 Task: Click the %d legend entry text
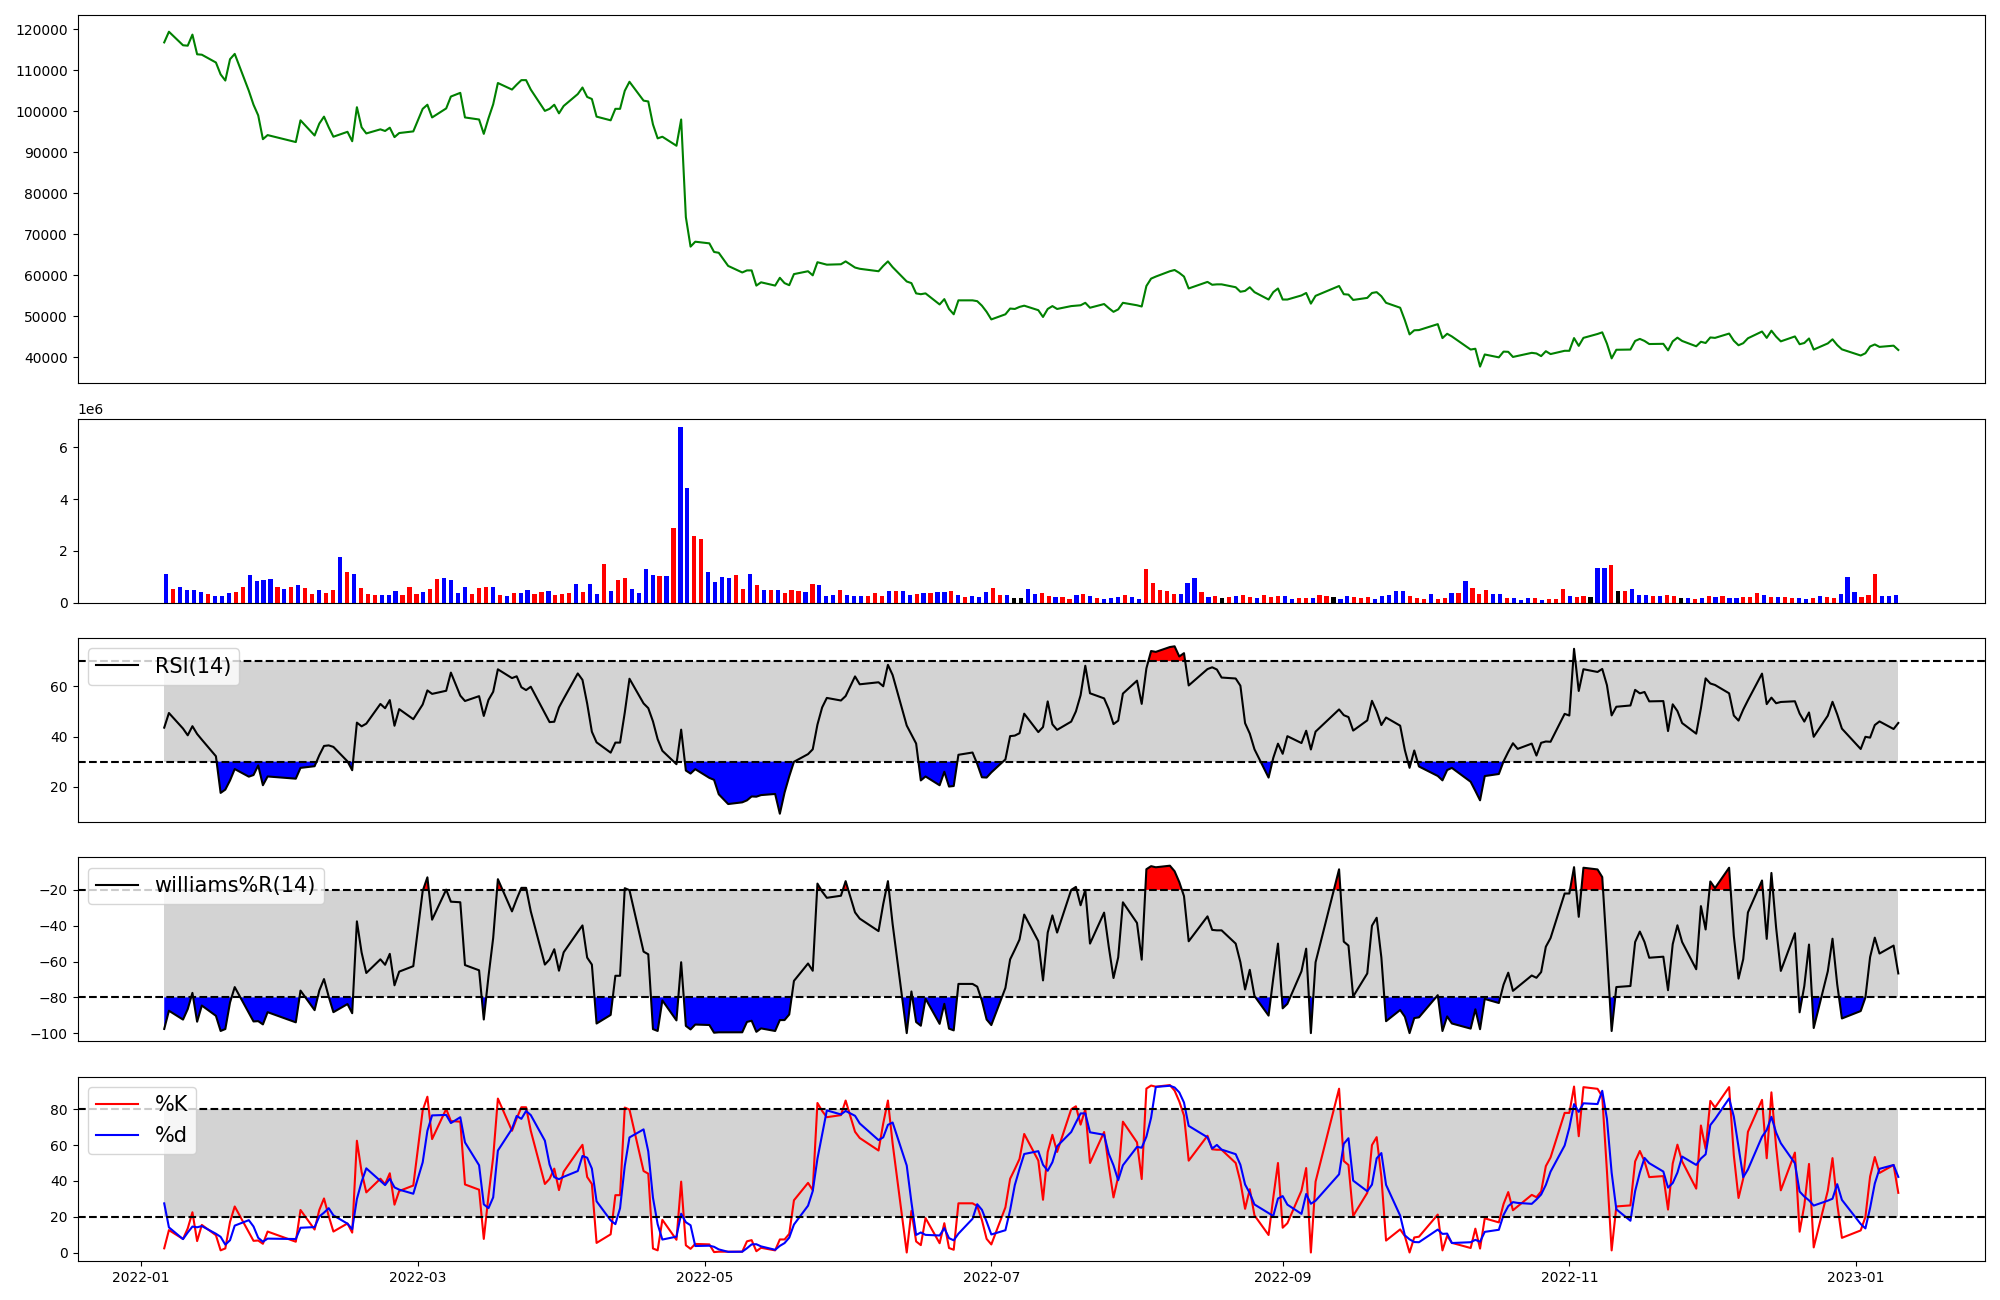[x=170, y=1135]
